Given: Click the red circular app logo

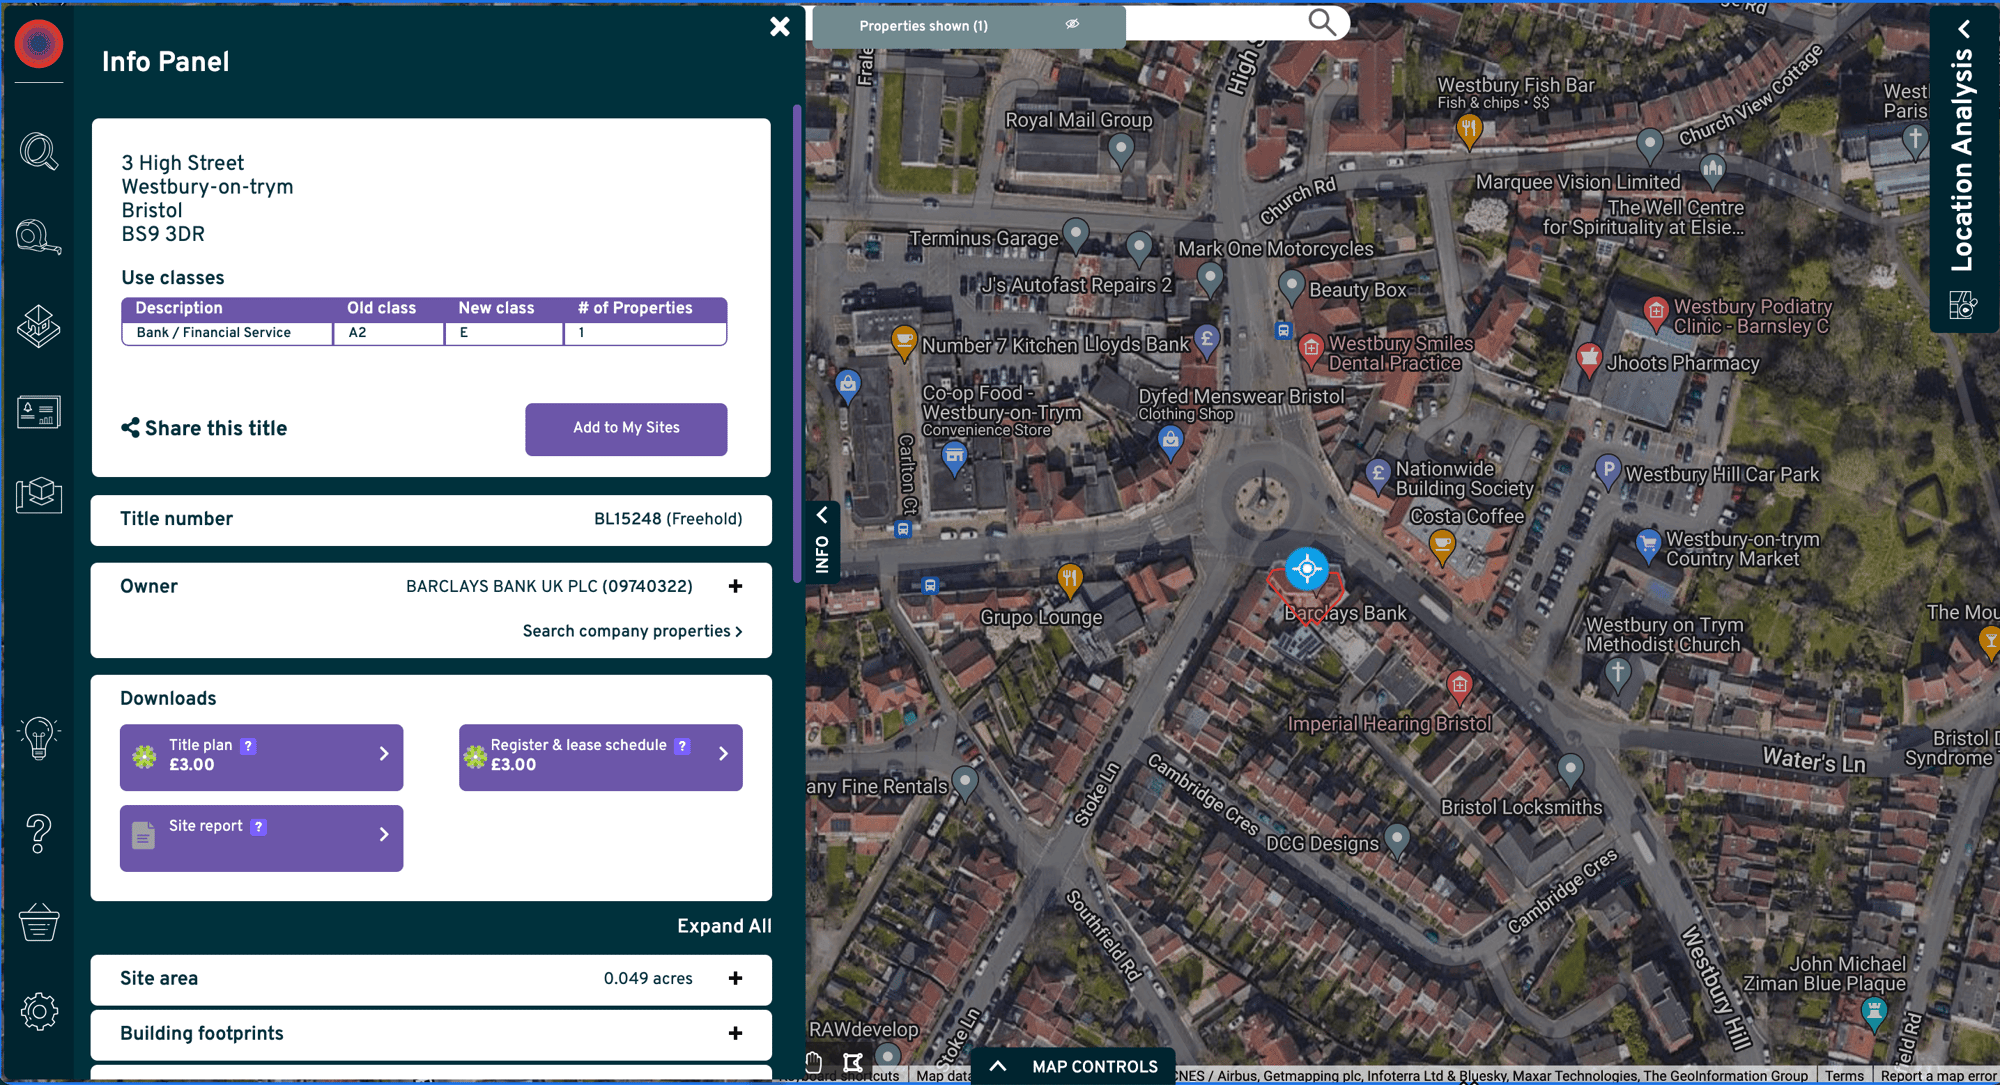Looking at the screenshot, I should coord(39,44).
